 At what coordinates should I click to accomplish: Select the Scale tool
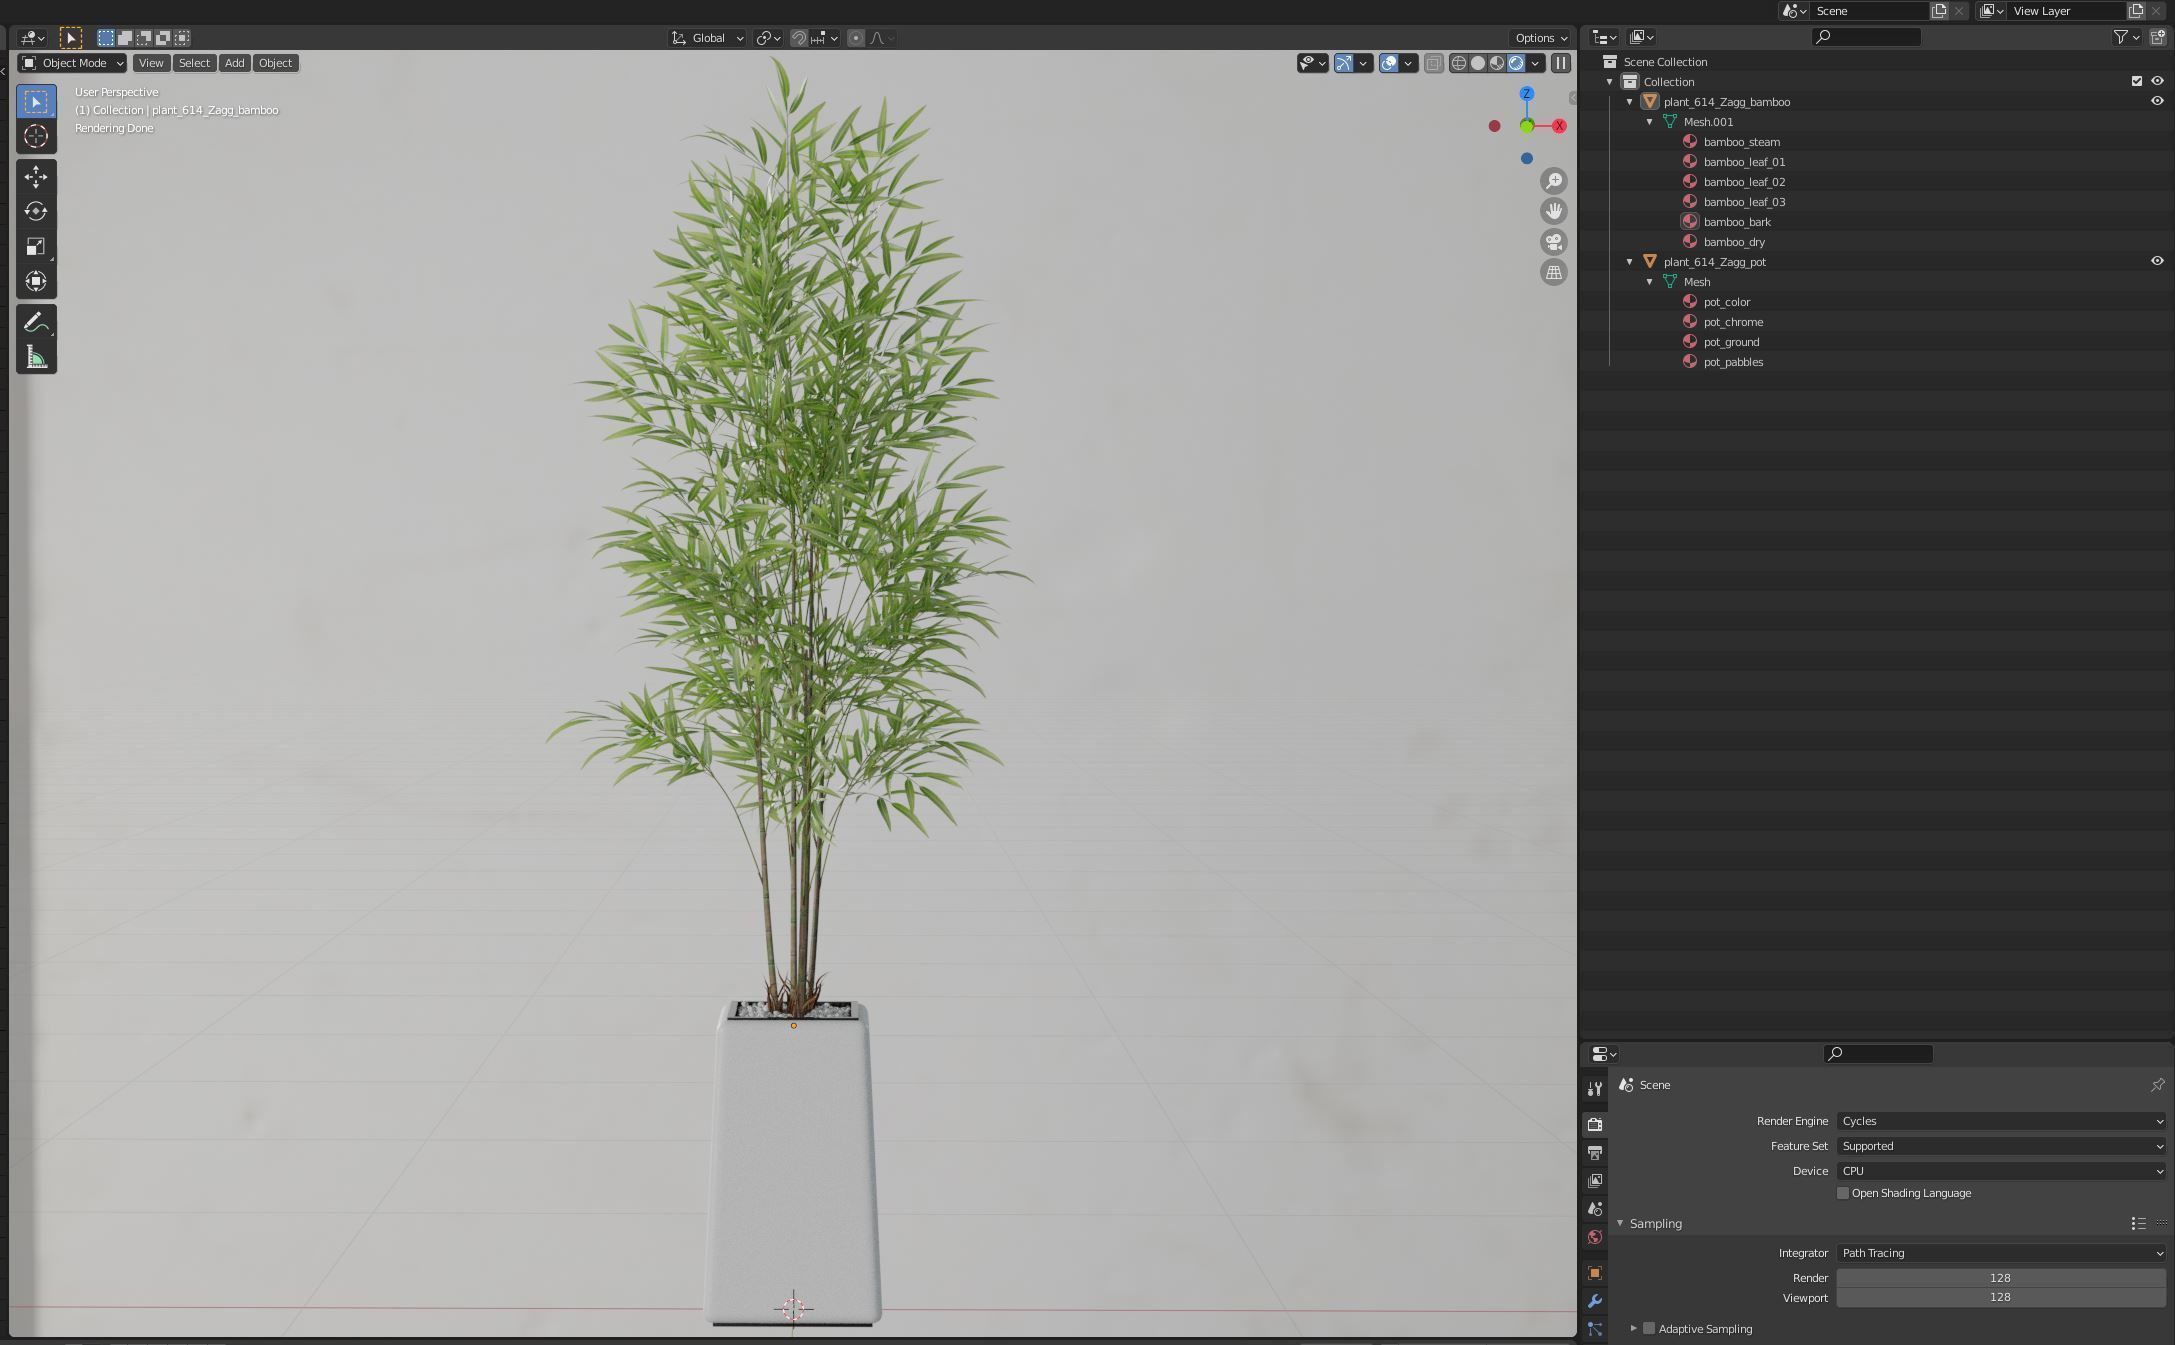point(36,247)
